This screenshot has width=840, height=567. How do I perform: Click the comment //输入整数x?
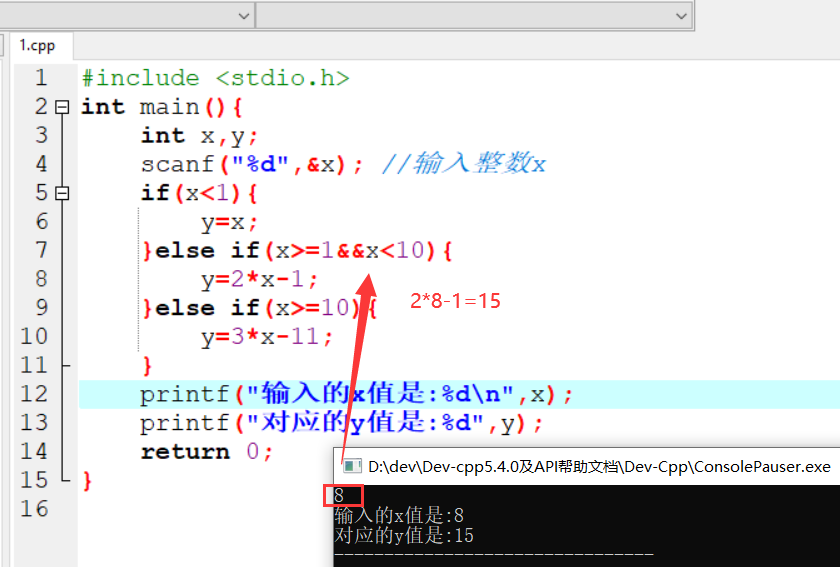point(463,163)
